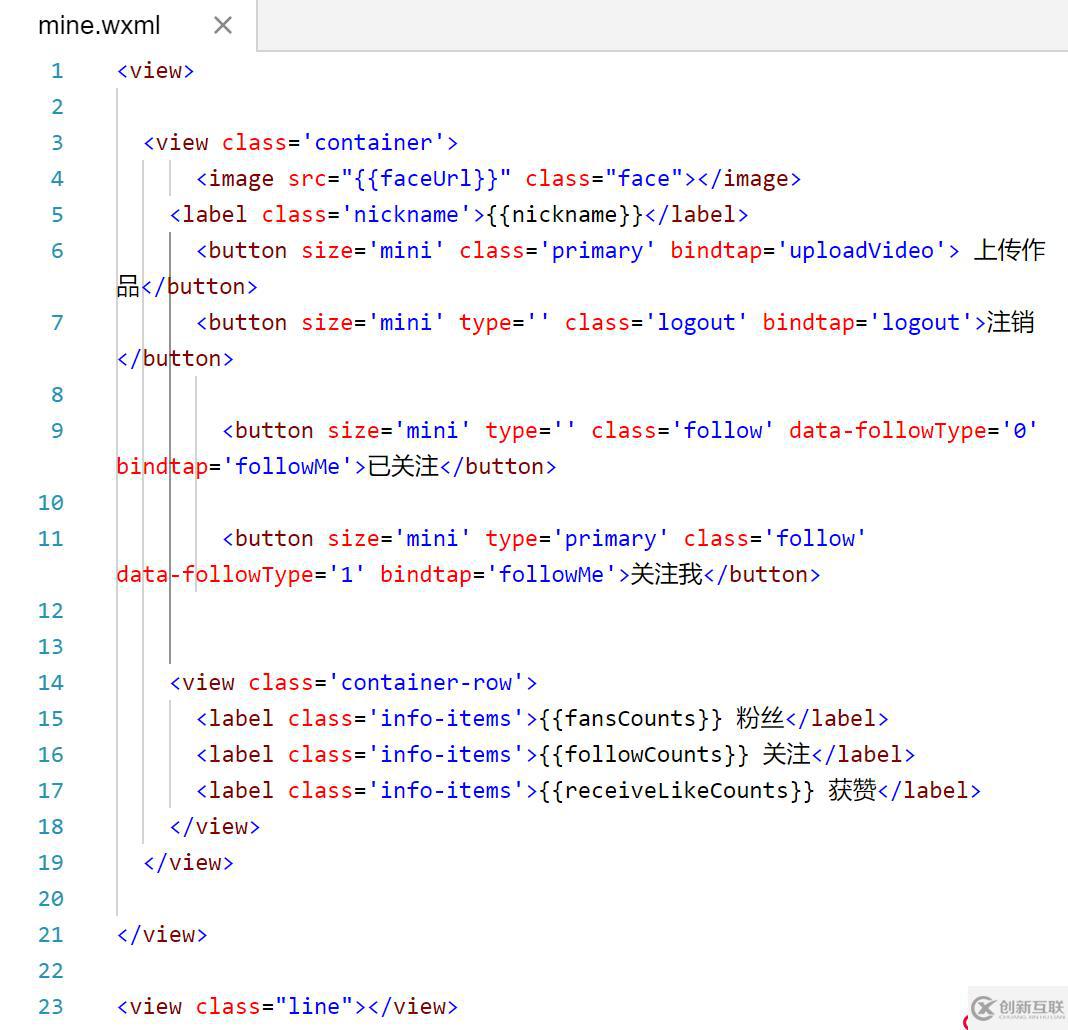Click line number 1 in gutter

(57, 71)
